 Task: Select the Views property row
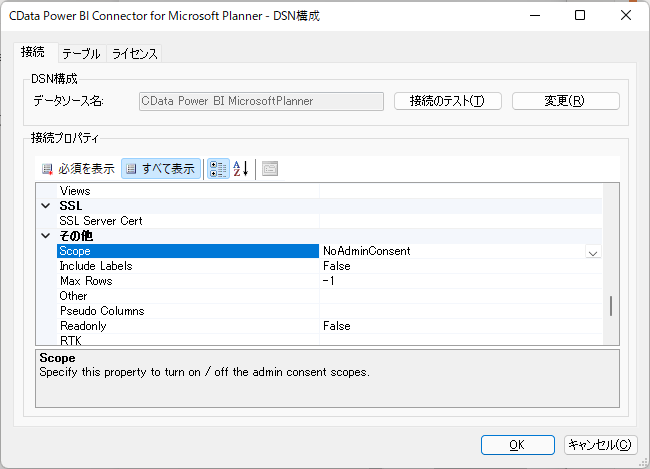tap(329, 191)
